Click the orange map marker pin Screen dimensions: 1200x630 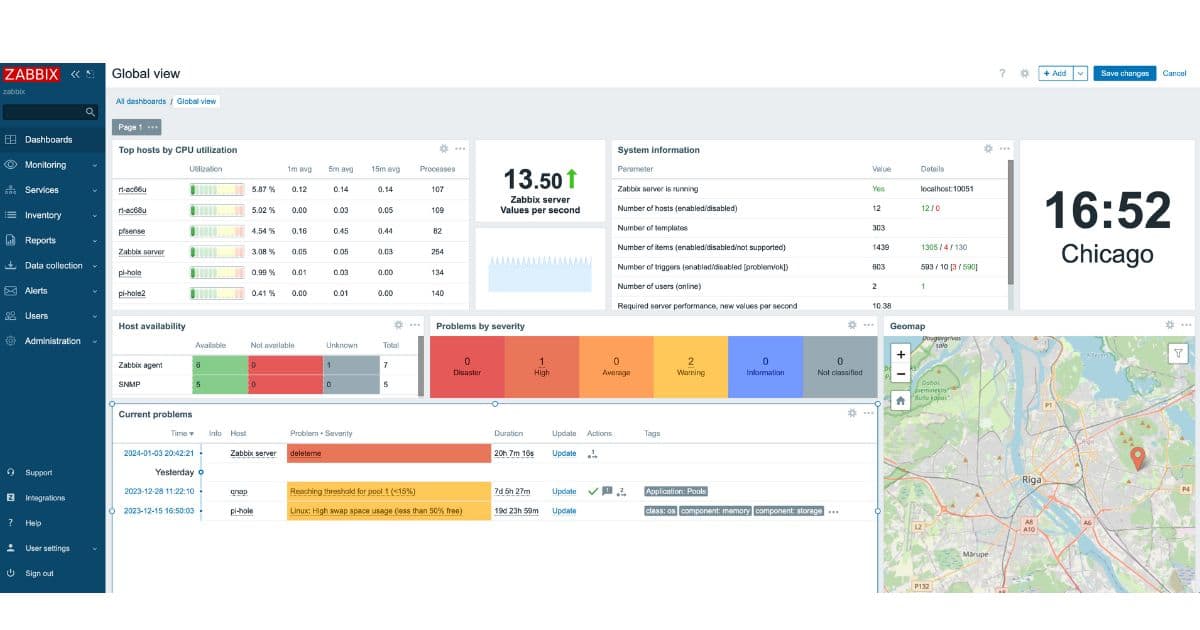click(1137, 459)
